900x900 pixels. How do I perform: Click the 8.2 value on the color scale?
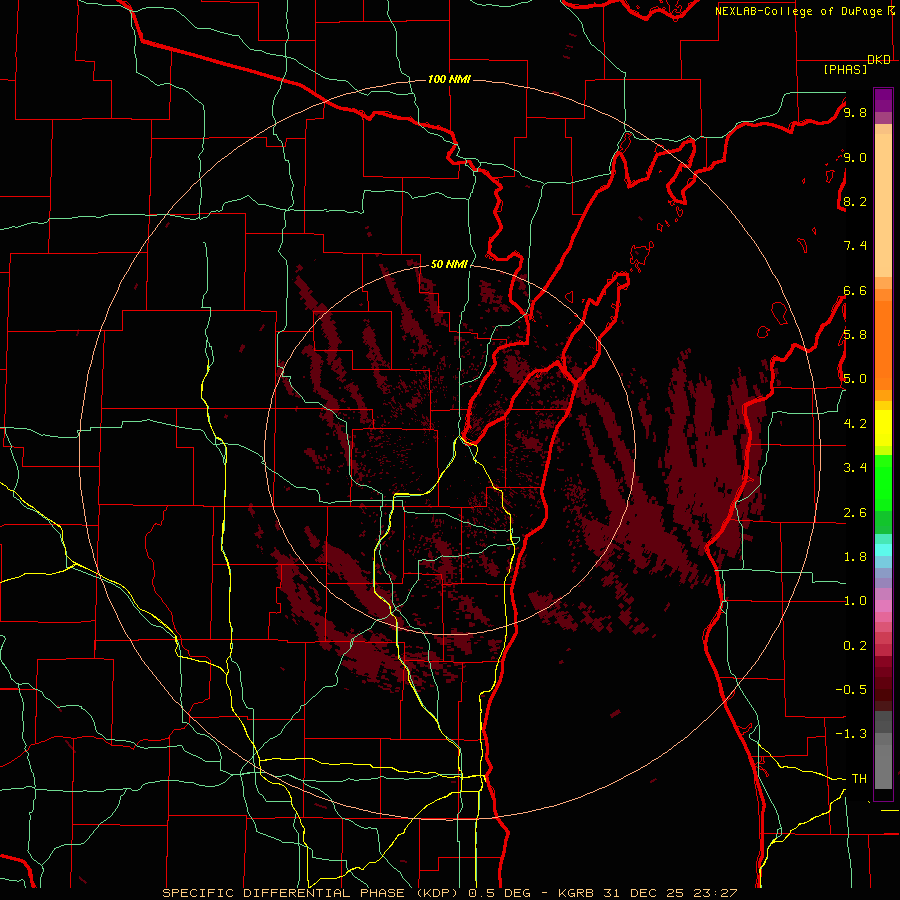(x=855, y=201)
